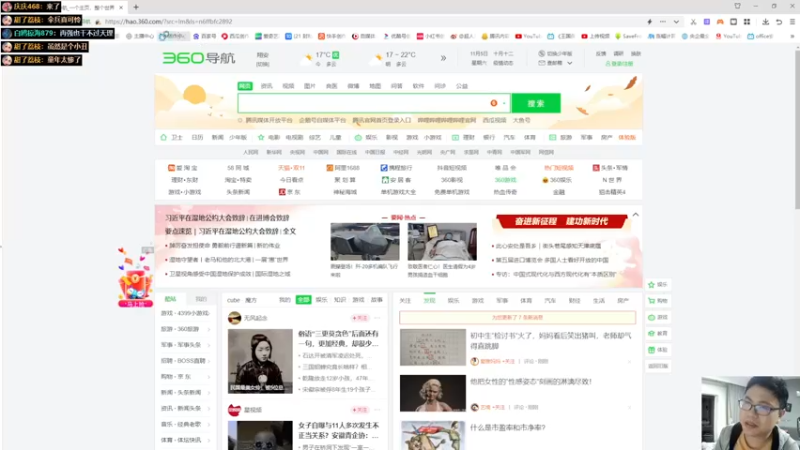Click the page vertical scrollbar
The height and width of the screenshot is (450, 800).
(x=797, y=128)
